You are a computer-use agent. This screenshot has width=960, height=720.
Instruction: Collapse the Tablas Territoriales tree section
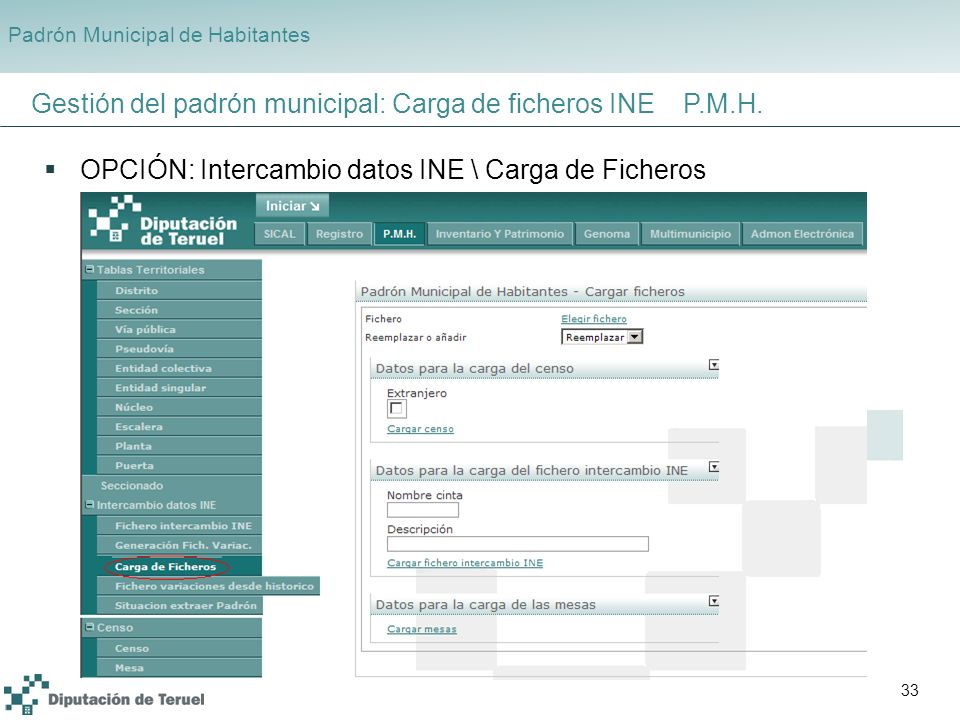(x=90, y=269)
